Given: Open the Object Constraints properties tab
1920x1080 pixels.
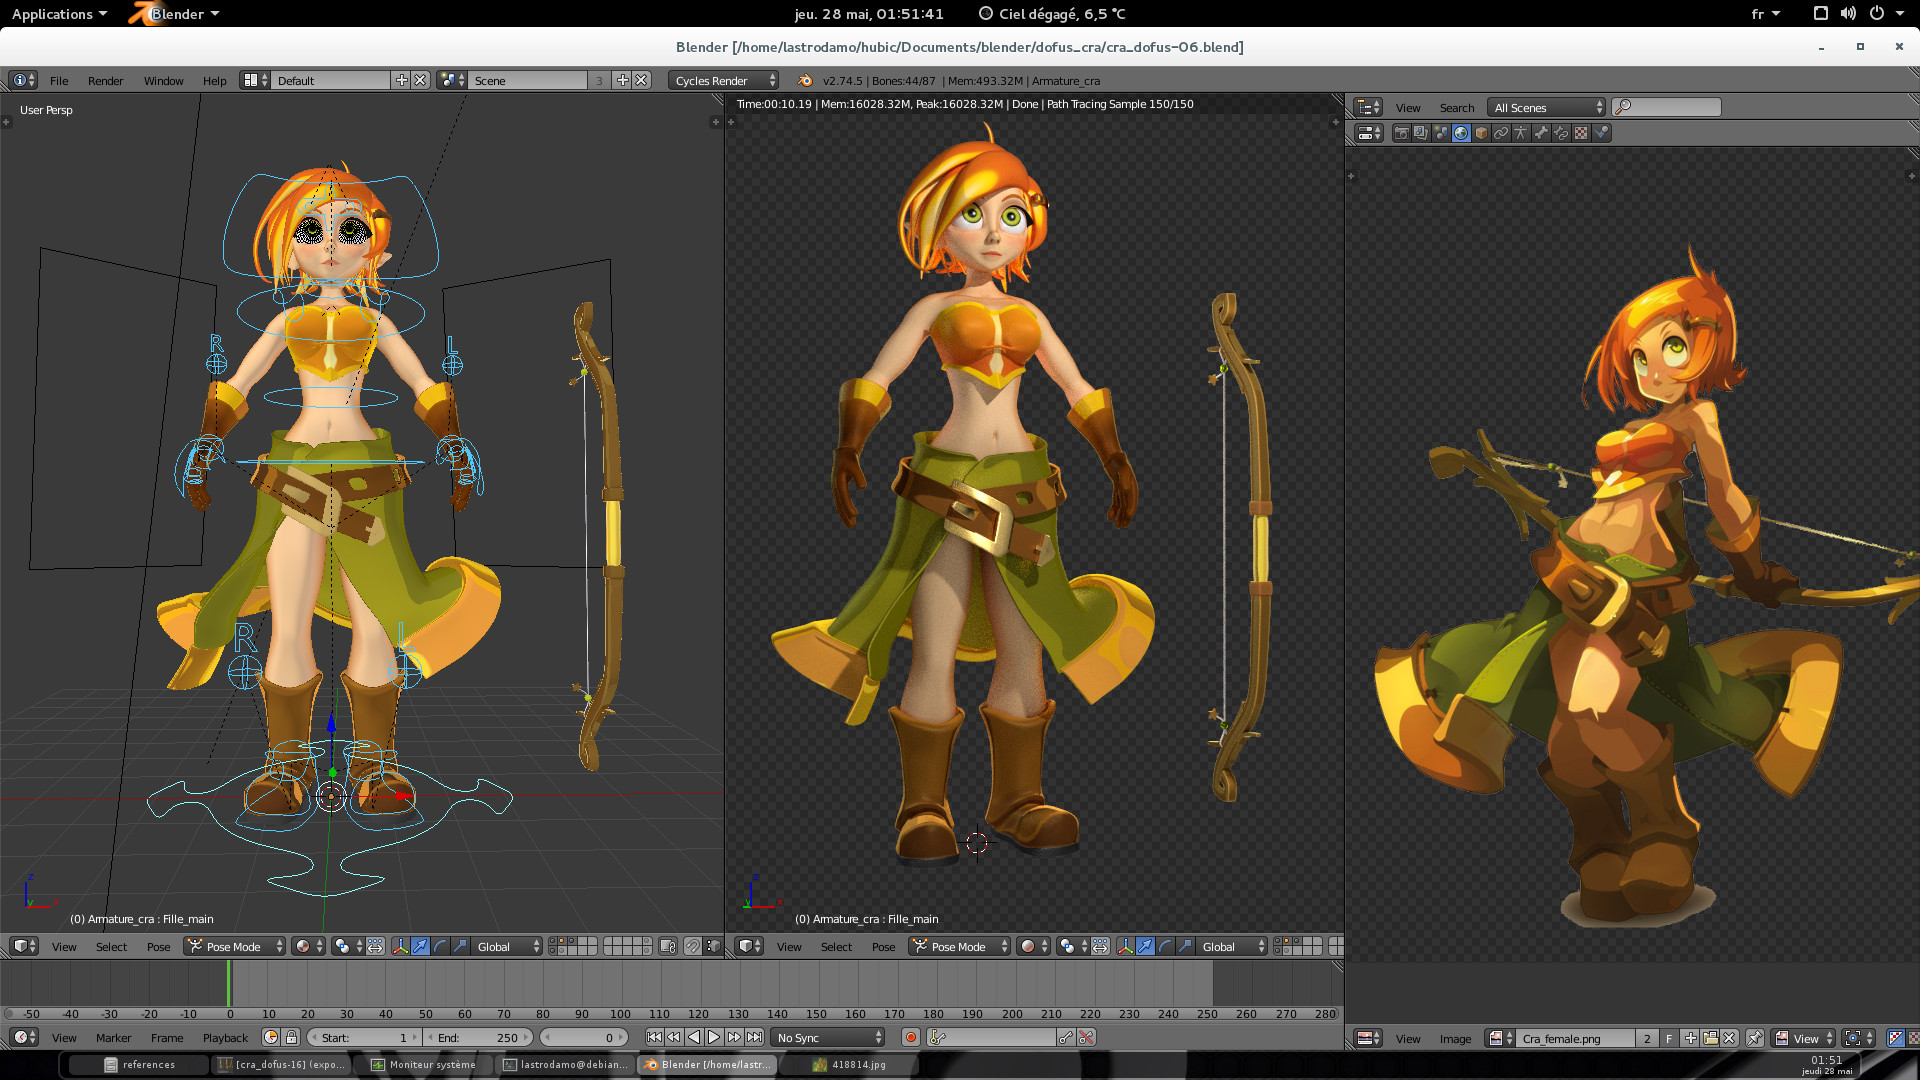Looking at the screenshot, I should tap(1501, 133).
